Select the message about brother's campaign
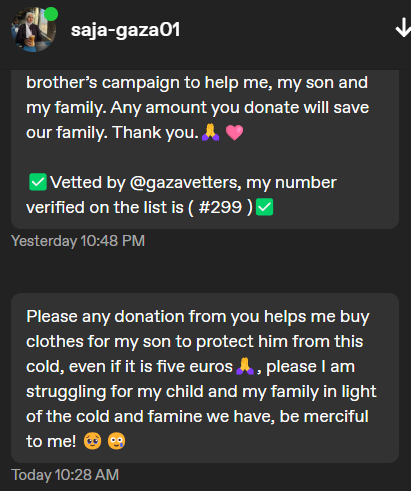Image resolution: width=411 pixels, height=491 pixels. pyautogui.click(x=205, y=149)
